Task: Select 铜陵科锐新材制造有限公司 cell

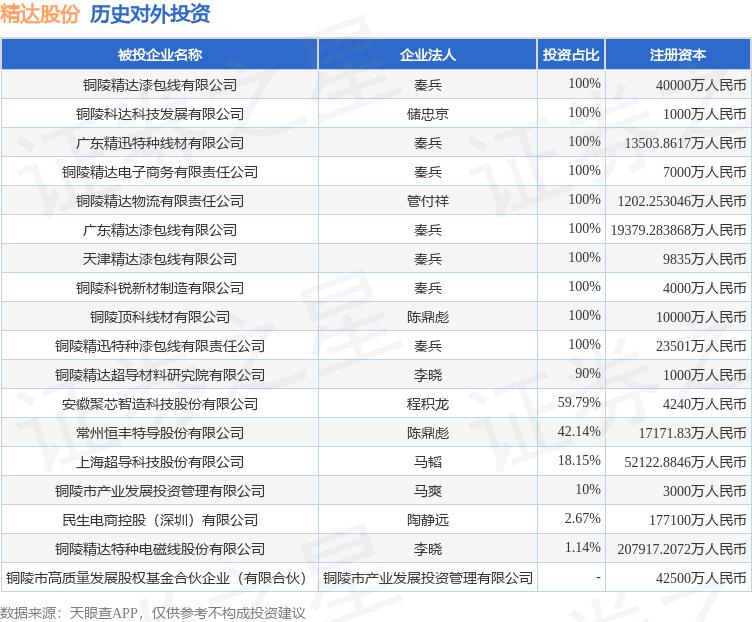Action: pos(160,288)
